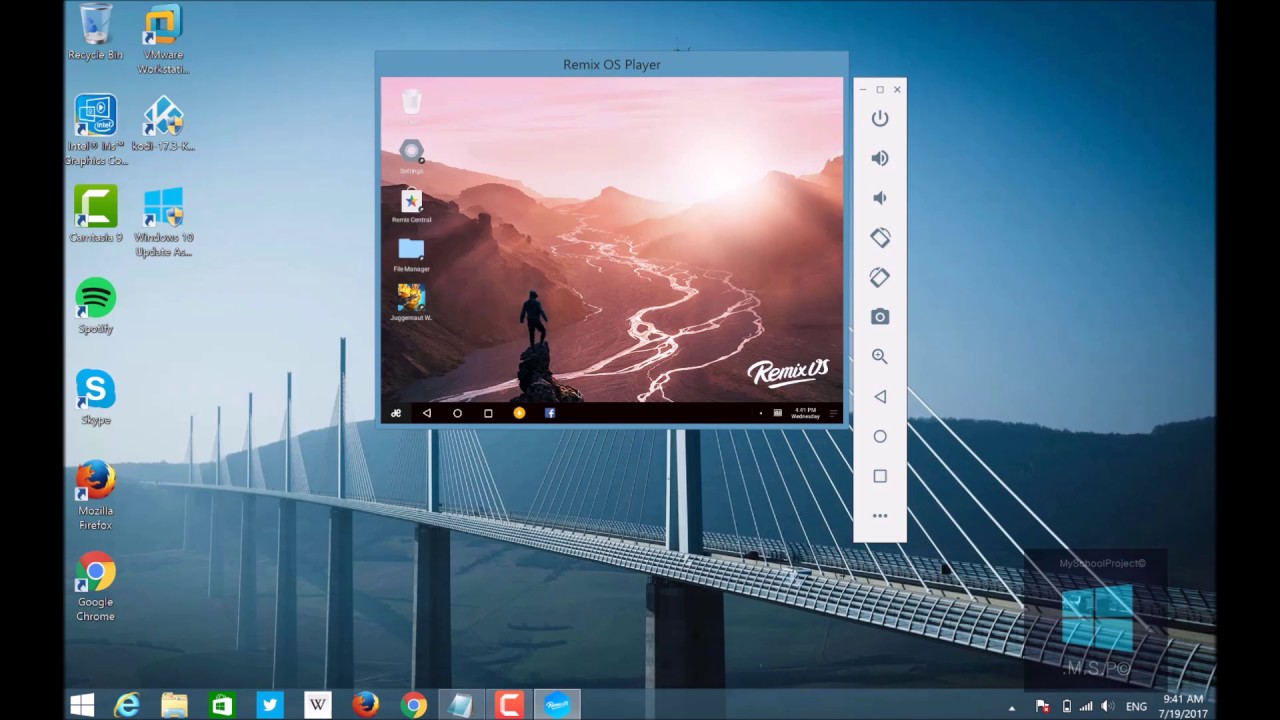The image size is (1280, 720).
Task: Open the orange app in the Remix OS taskbar
Action: click(519, 413)
